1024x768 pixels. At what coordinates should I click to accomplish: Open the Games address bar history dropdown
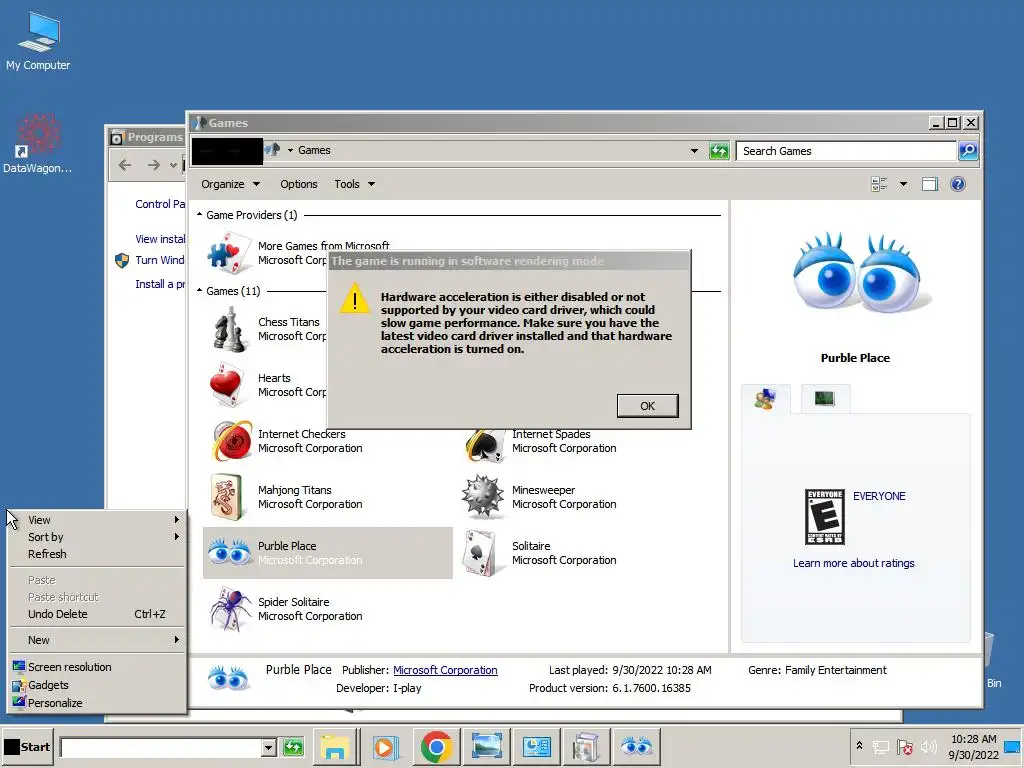(694, 151)
